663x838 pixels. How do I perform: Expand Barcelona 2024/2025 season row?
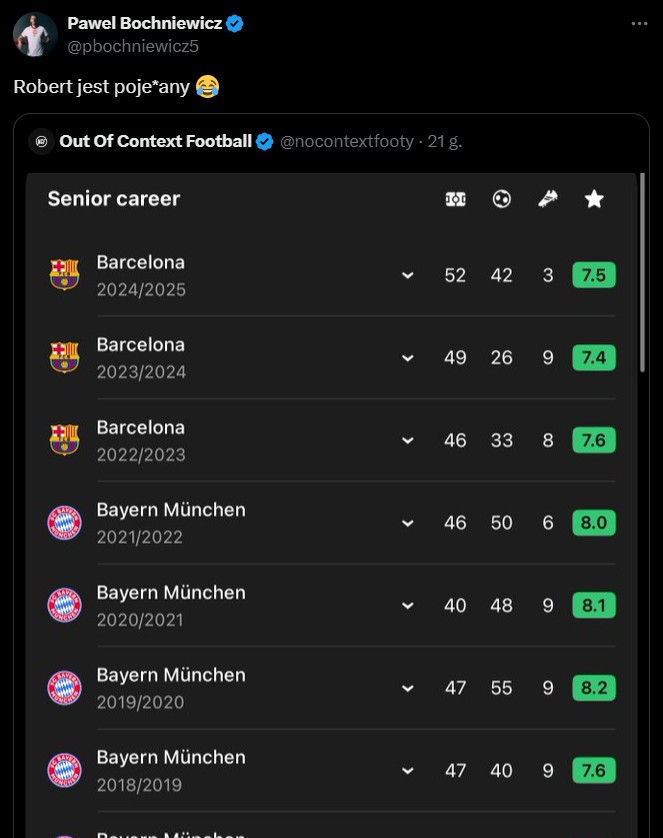pos(408,276)
